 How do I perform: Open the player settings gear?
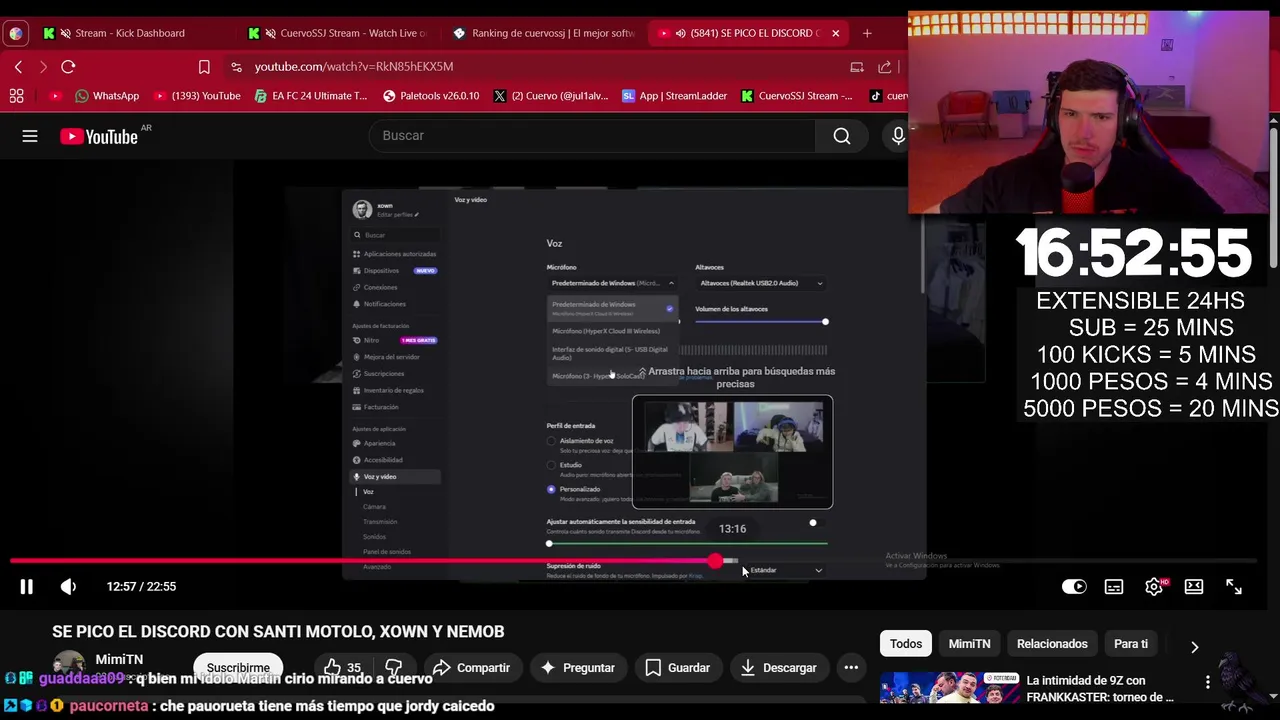point(1154,587)
